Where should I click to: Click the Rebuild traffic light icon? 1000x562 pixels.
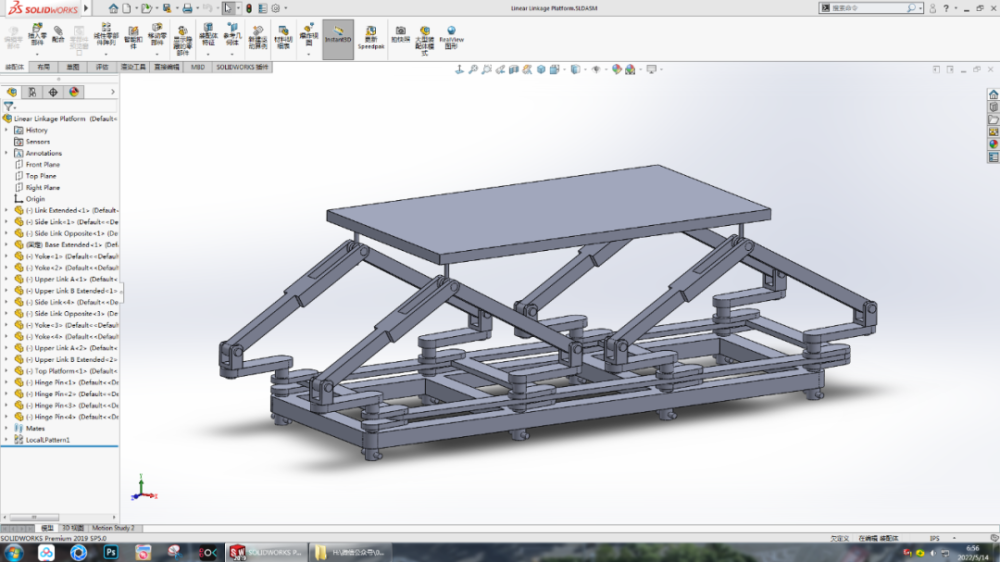tap(249, 8)
